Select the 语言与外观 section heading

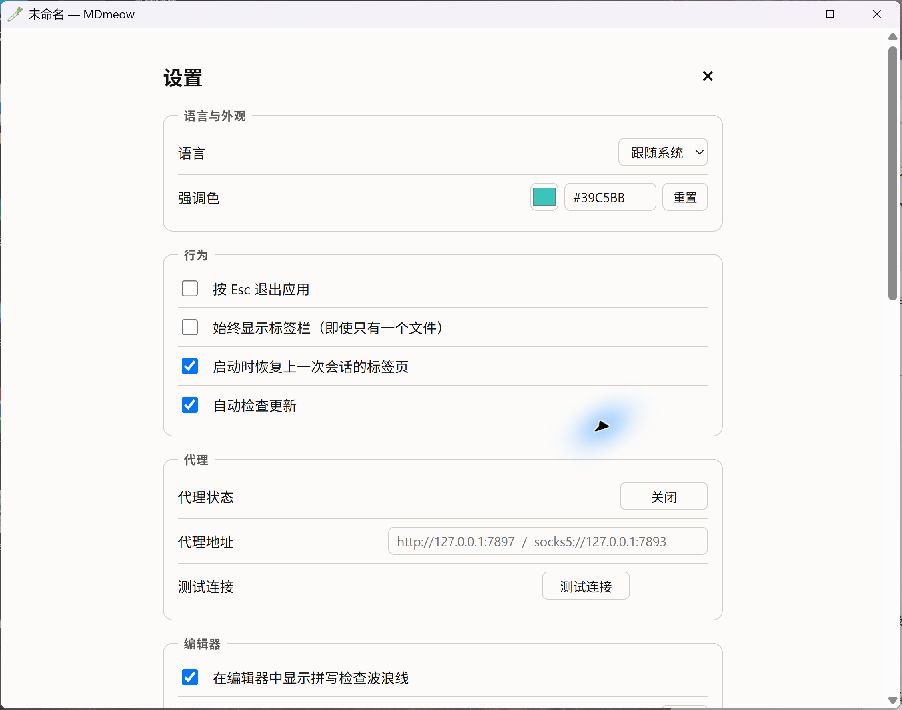215,116
